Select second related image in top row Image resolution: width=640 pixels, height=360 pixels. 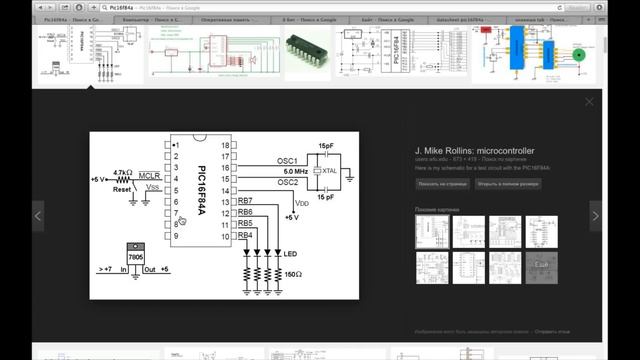(x=469, y=232)
